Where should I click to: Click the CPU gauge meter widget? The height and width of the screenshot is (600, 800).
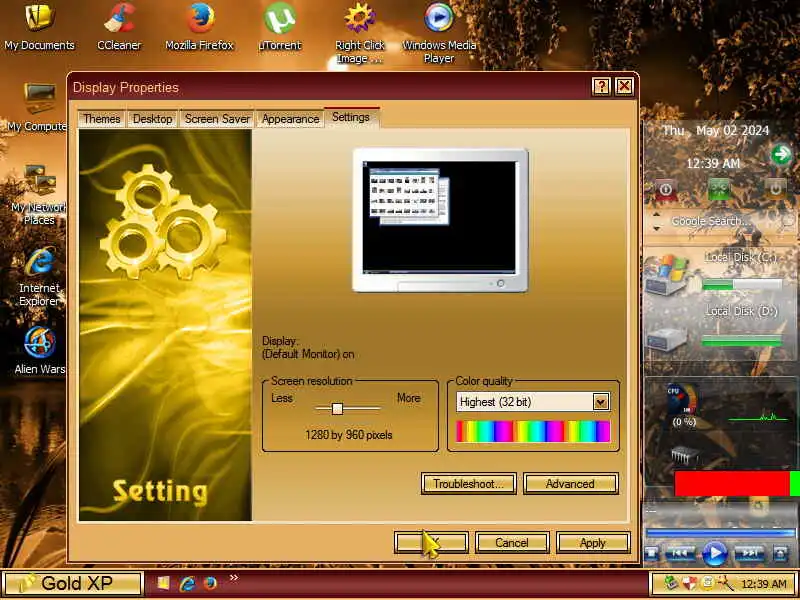coord(684,401)
